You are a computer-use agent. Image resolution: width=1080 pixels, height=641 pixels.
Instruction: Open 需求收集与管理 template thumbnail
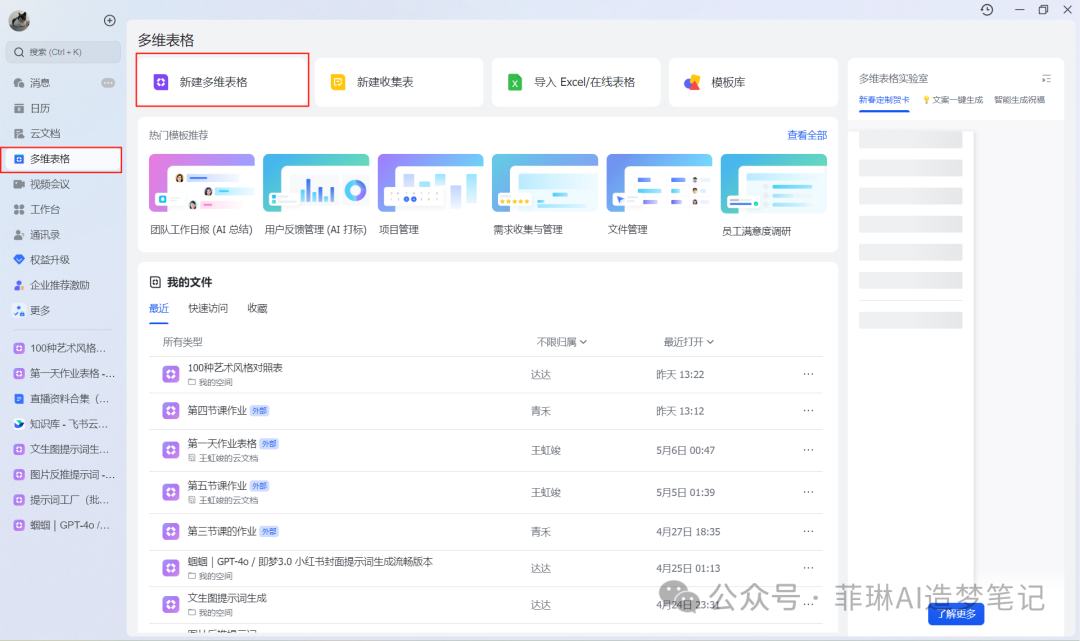point(545,183)
